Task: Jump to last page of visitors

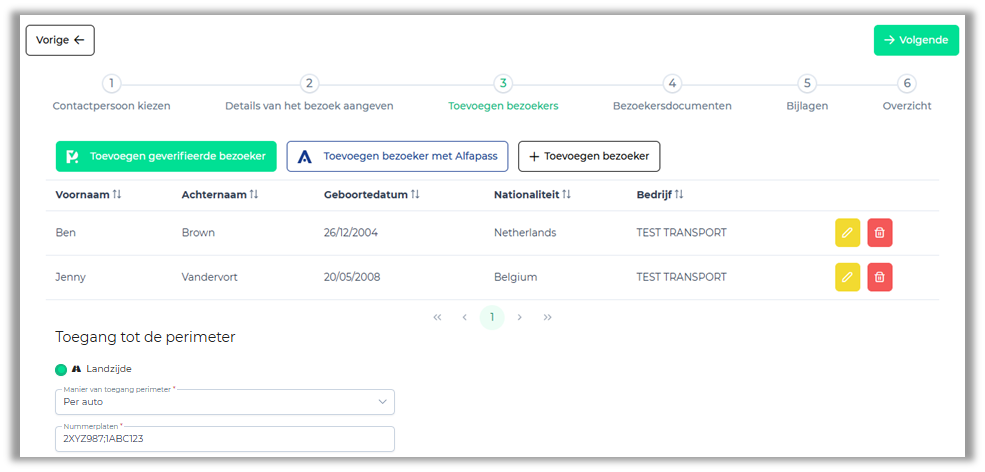Action: point(547,317)
